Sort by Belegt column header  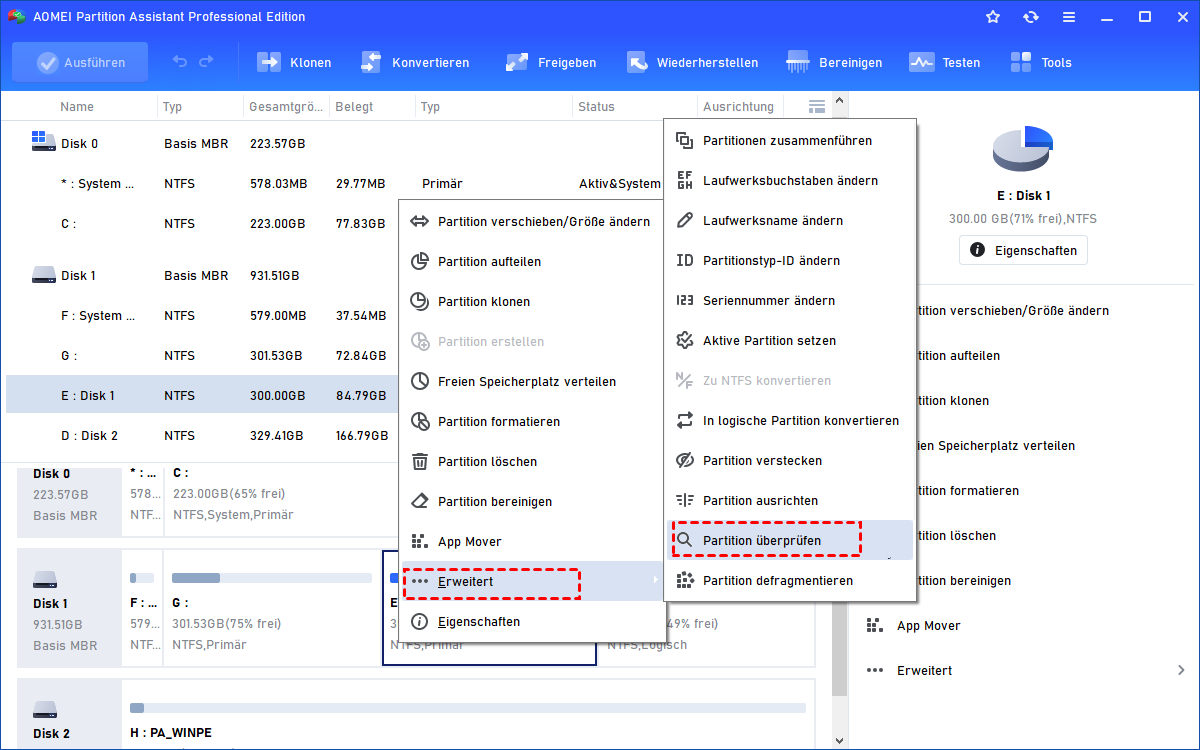pyautogui.click(x=372, y=107)
